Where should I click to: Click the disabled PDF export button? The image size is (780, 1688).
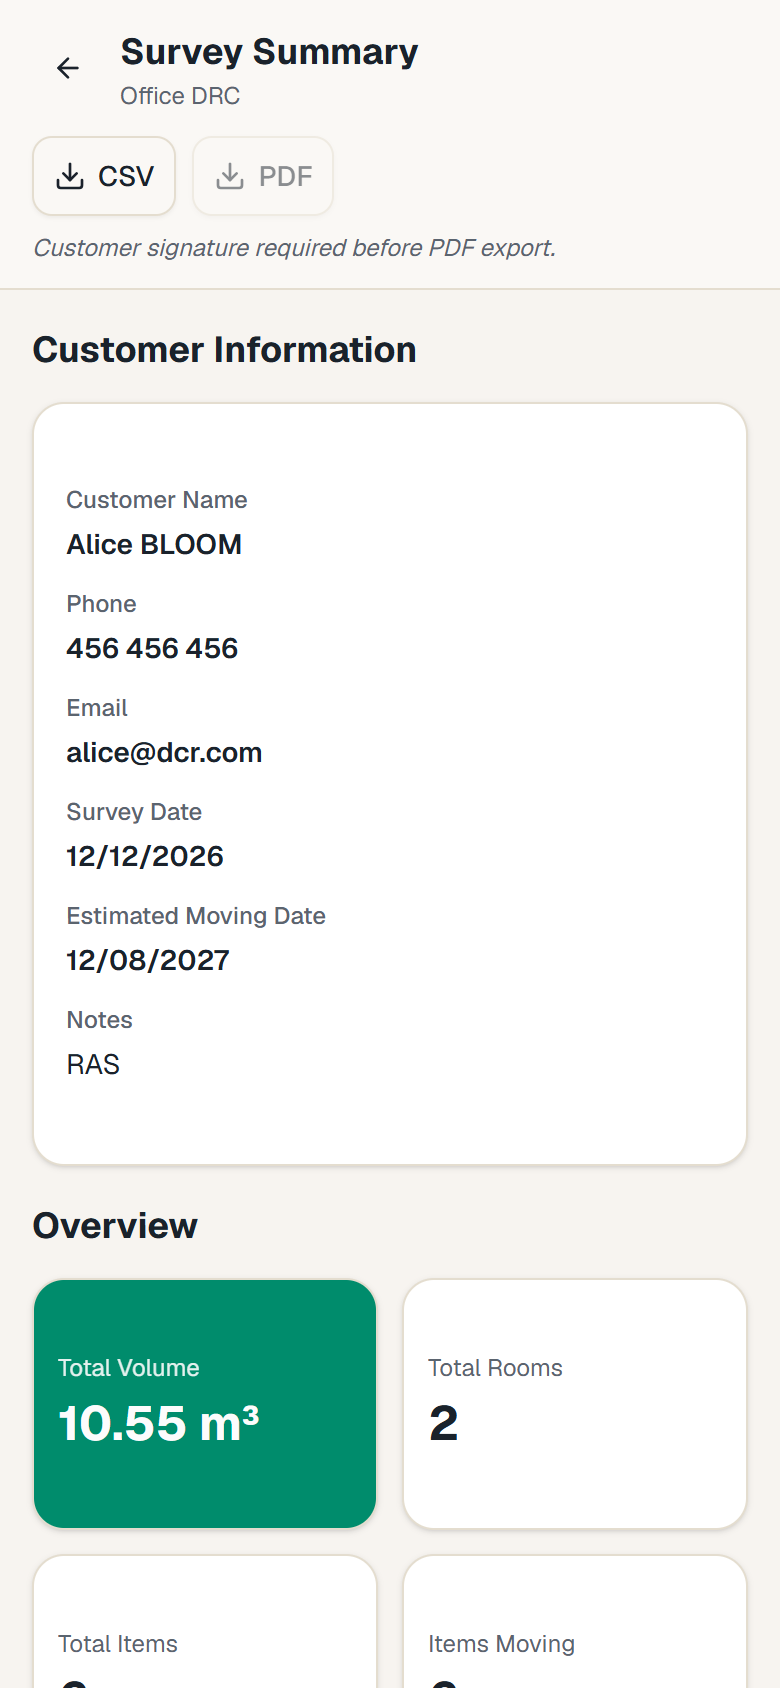(263, 176)
